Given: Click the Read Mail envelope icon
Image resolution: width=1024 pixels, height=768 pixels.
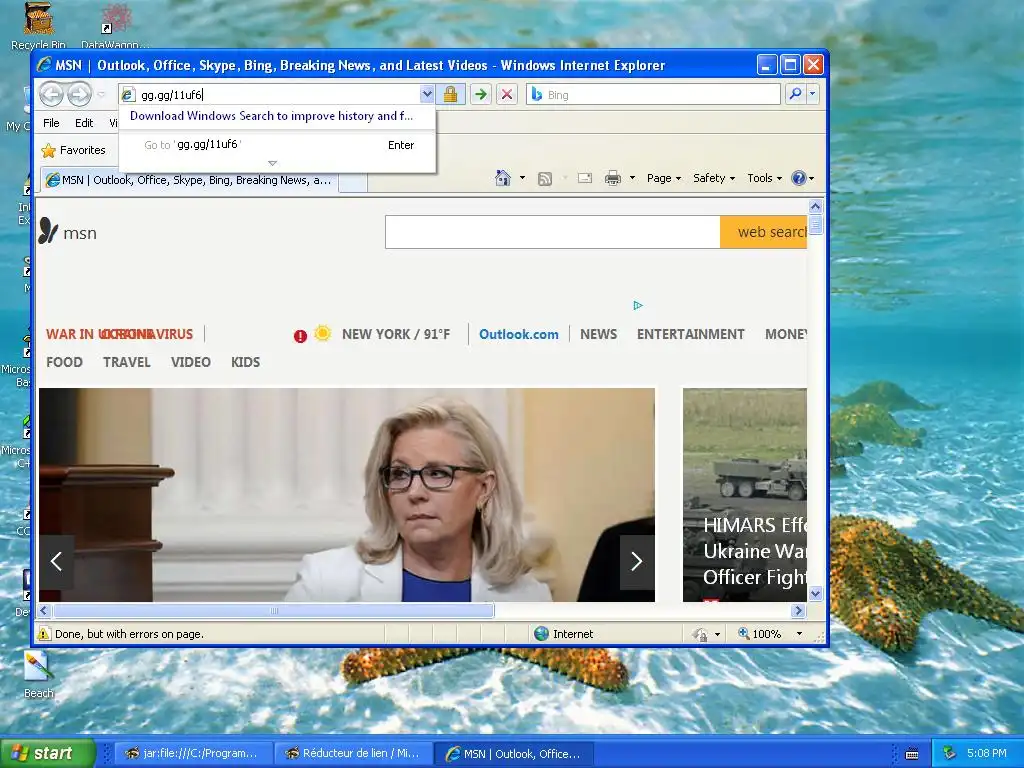Looking at the screenshot, I should coord(584,178).
